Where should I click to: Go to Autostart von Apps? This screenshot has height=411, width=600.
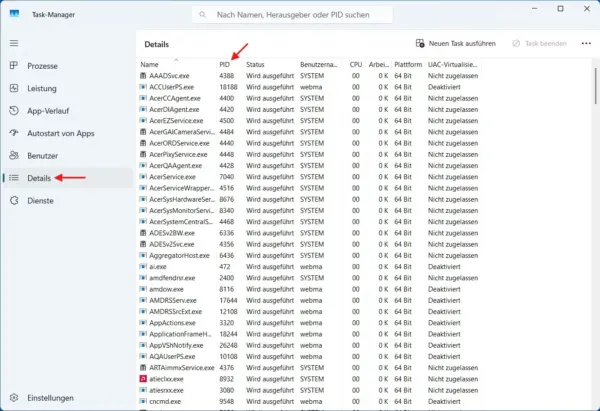[68, 133]
